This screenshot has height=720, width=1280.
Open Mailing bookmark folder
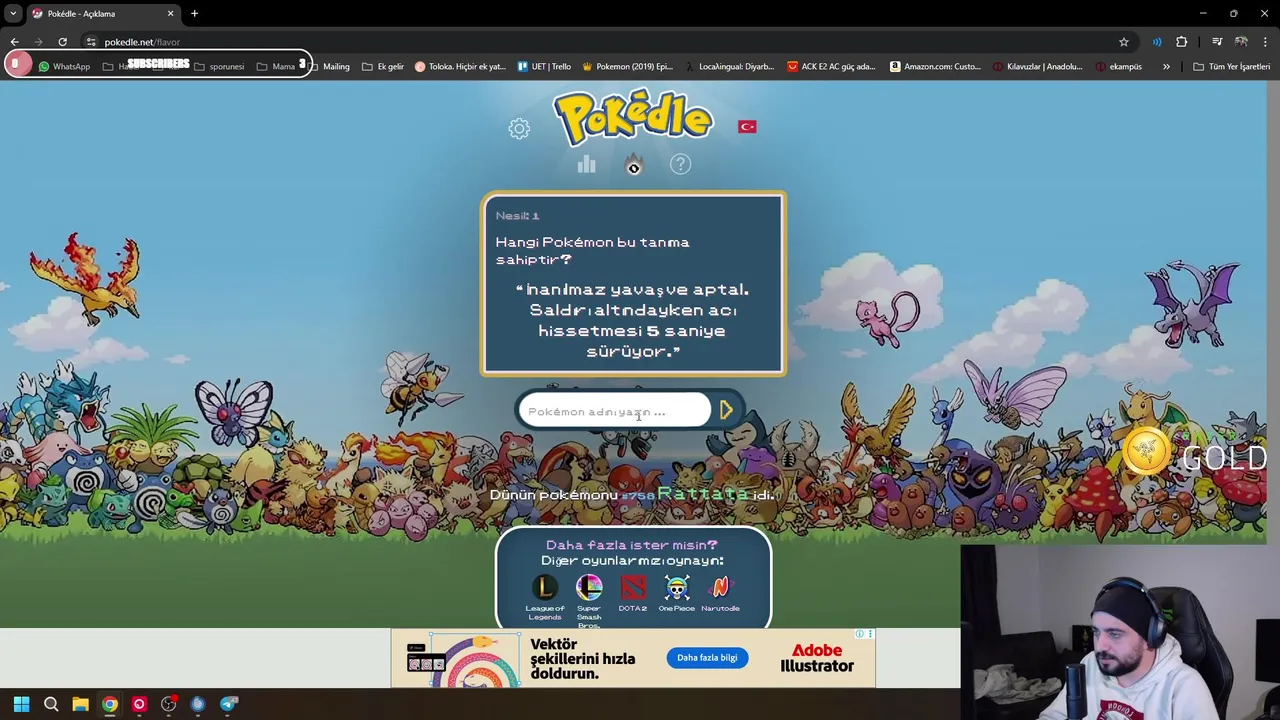point(329,66)
